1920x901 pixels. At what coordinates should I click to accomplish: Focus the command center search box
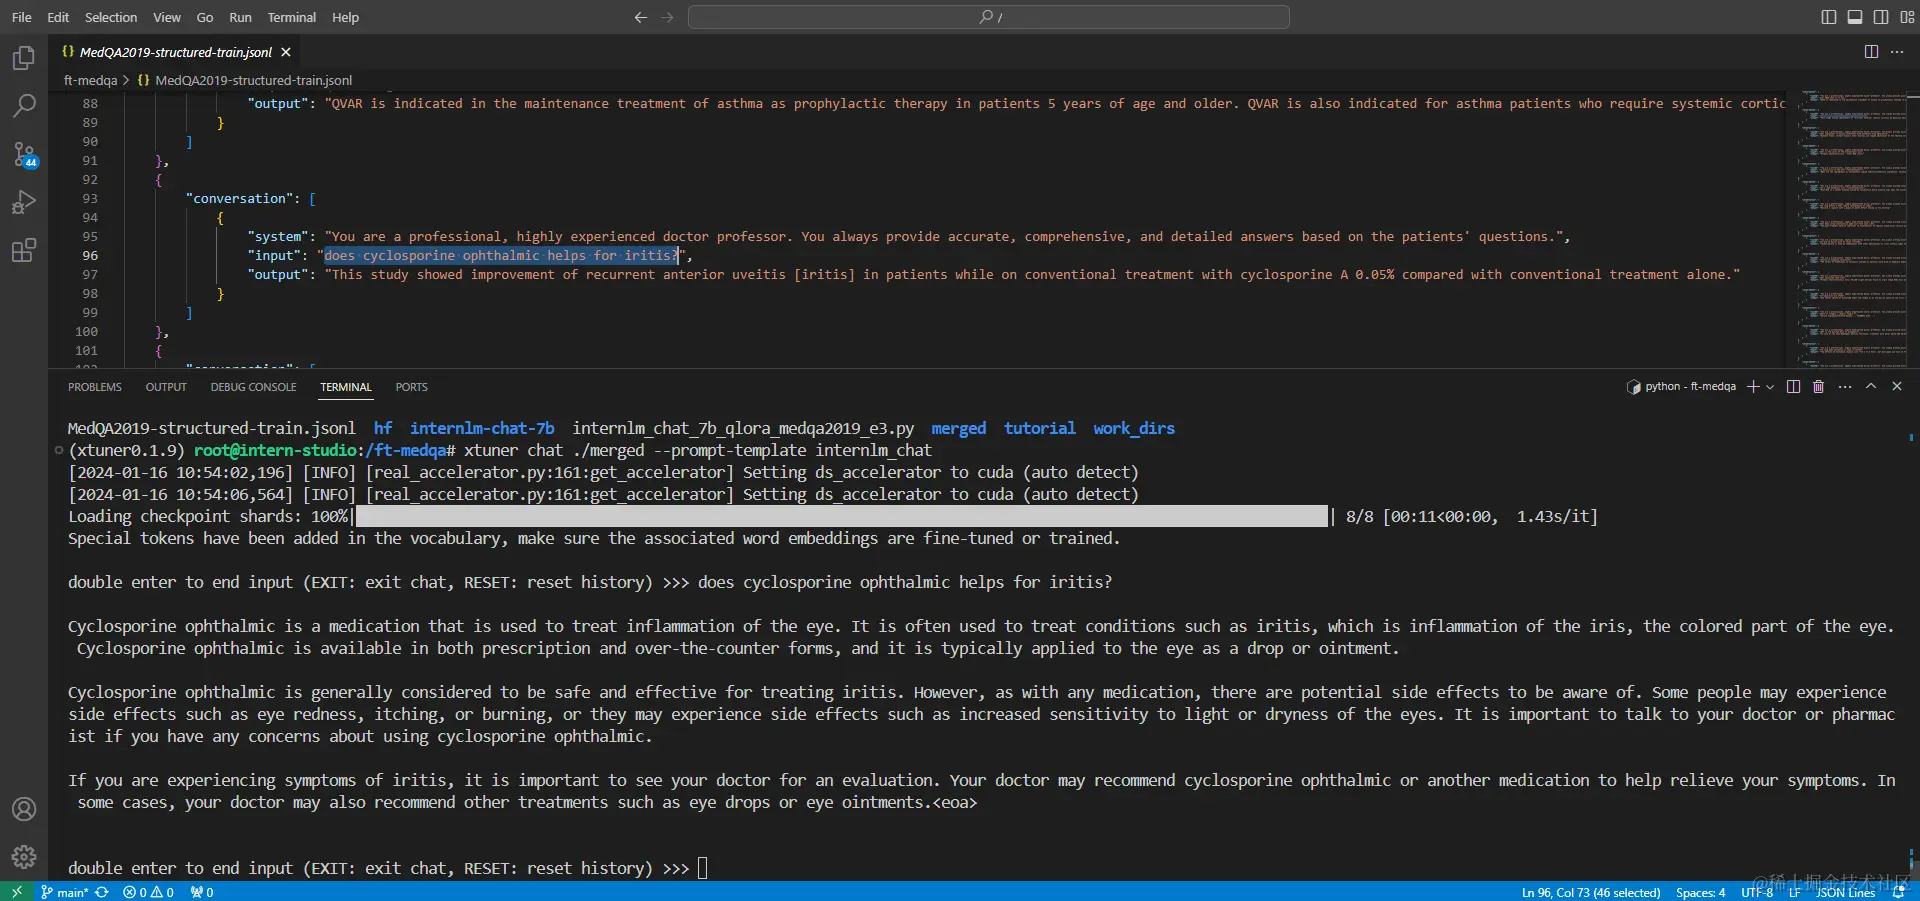(x=989, y=17)
